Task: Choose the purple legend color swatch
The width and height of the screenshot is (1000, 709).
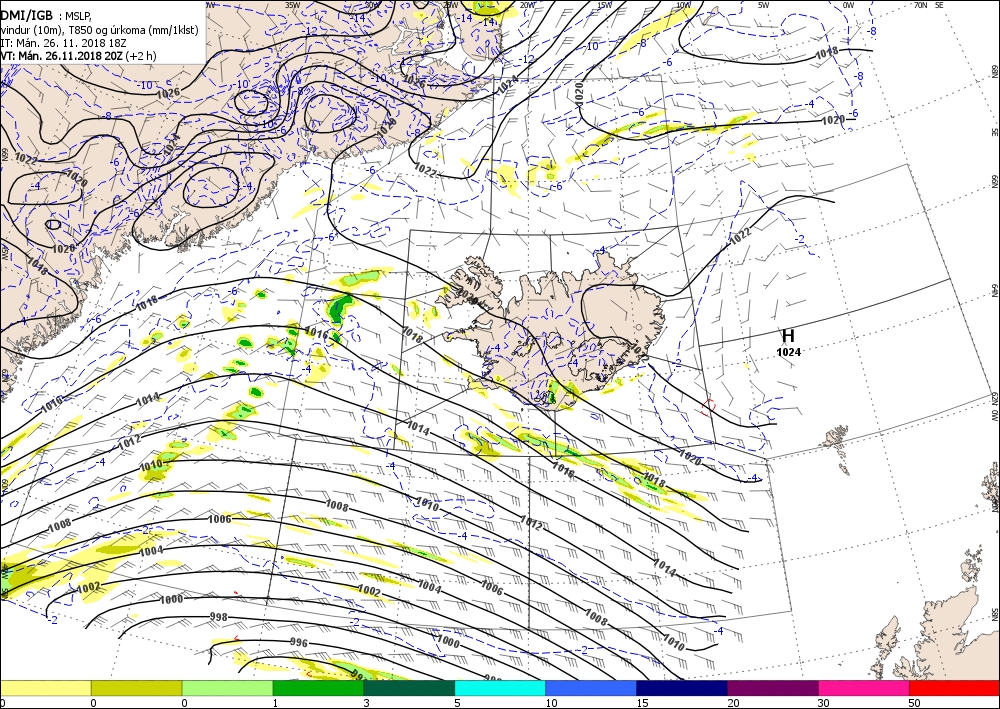Action: [x=772, y=688]
